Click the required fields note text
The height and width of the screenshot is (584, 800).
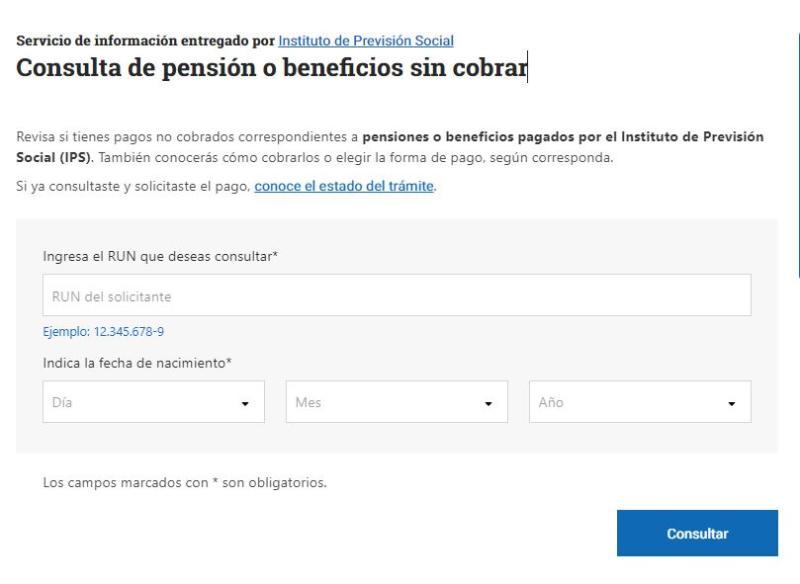(x=186, y=484)
